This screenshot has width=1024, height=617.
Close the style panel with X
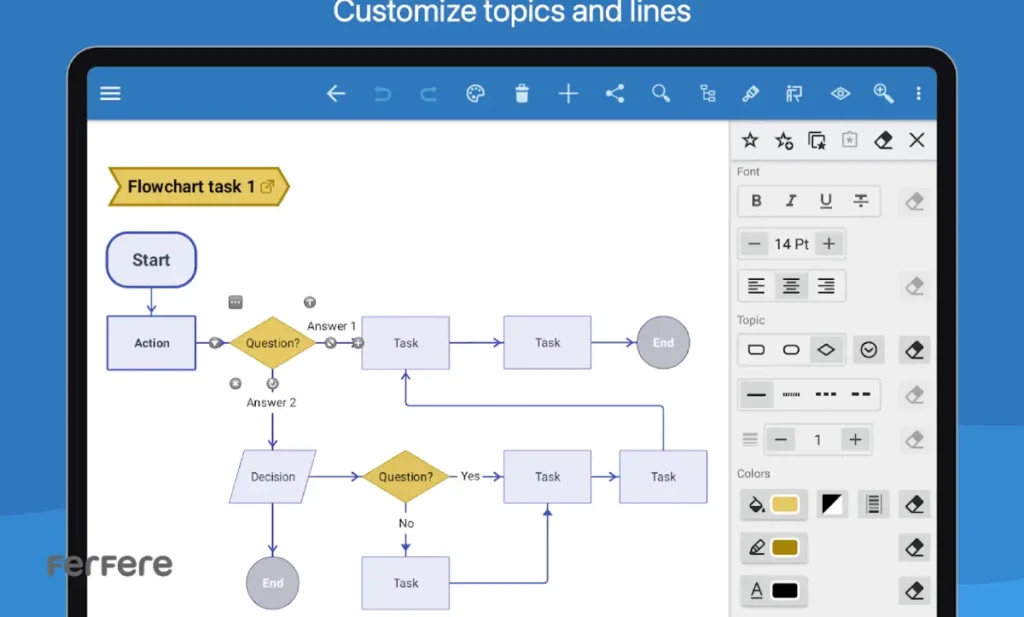(916, 141)
